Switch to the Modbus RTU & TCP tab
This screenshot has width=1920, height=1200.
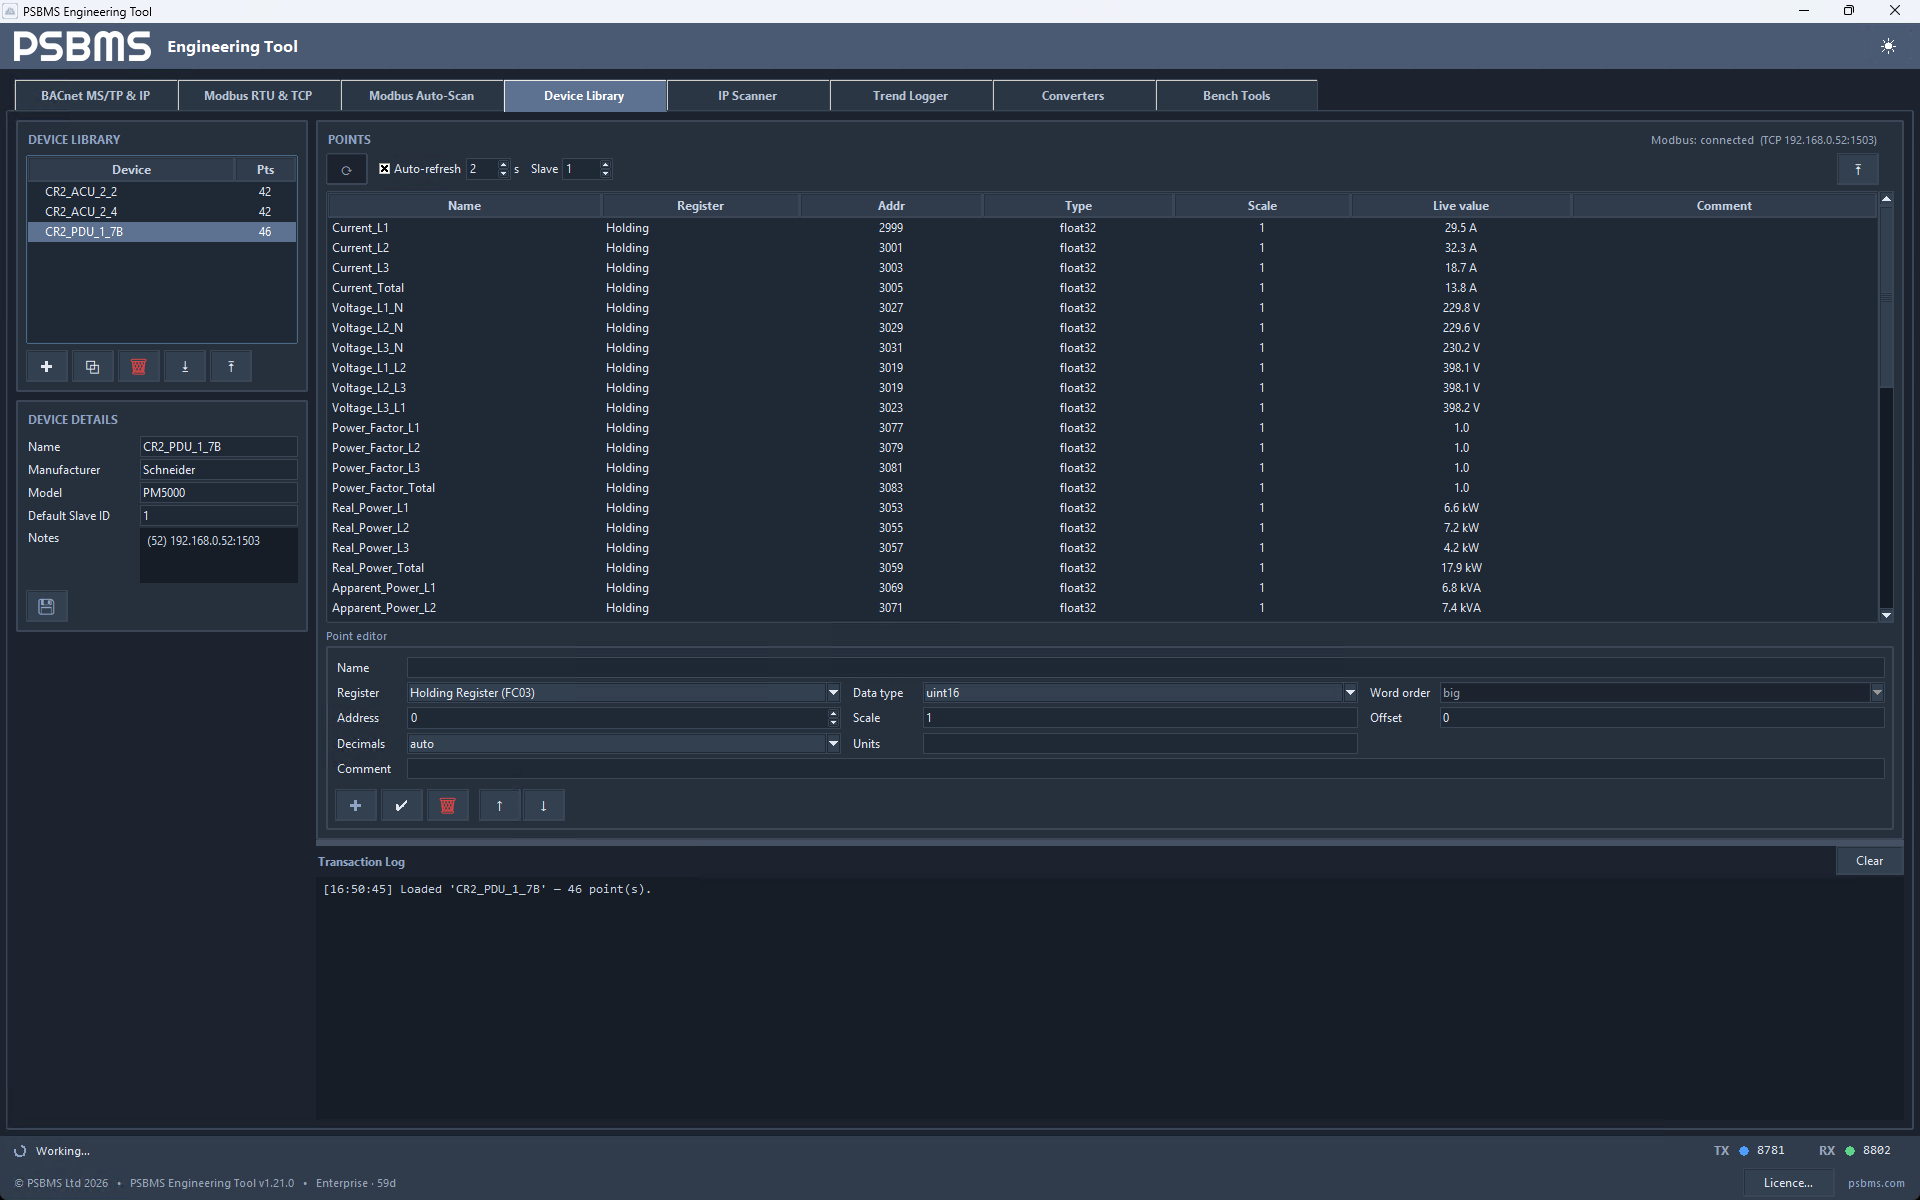tap(258, 96)
